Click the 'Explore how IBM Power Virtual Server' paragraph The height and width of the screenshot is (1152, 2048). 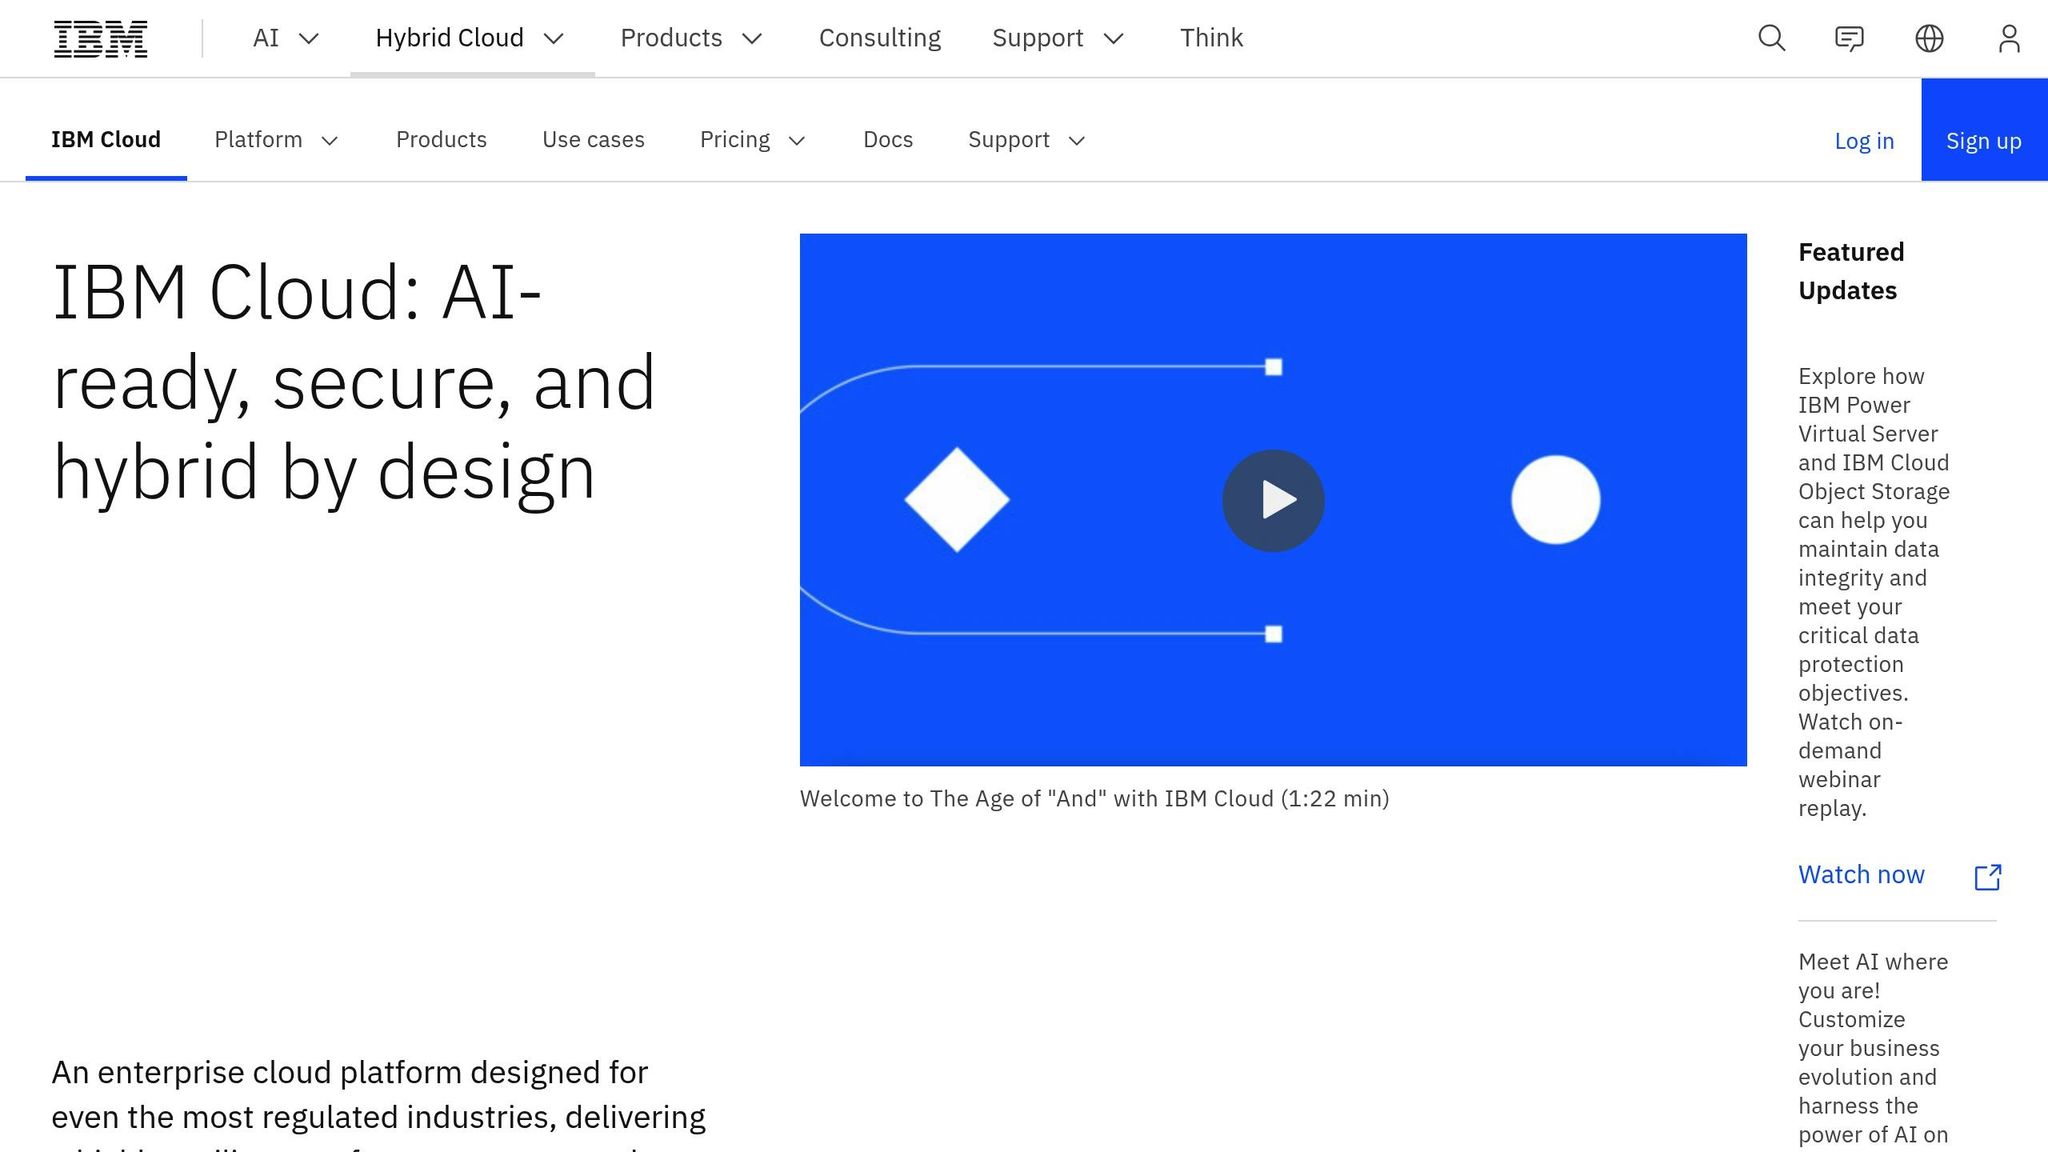(1874, 592)
